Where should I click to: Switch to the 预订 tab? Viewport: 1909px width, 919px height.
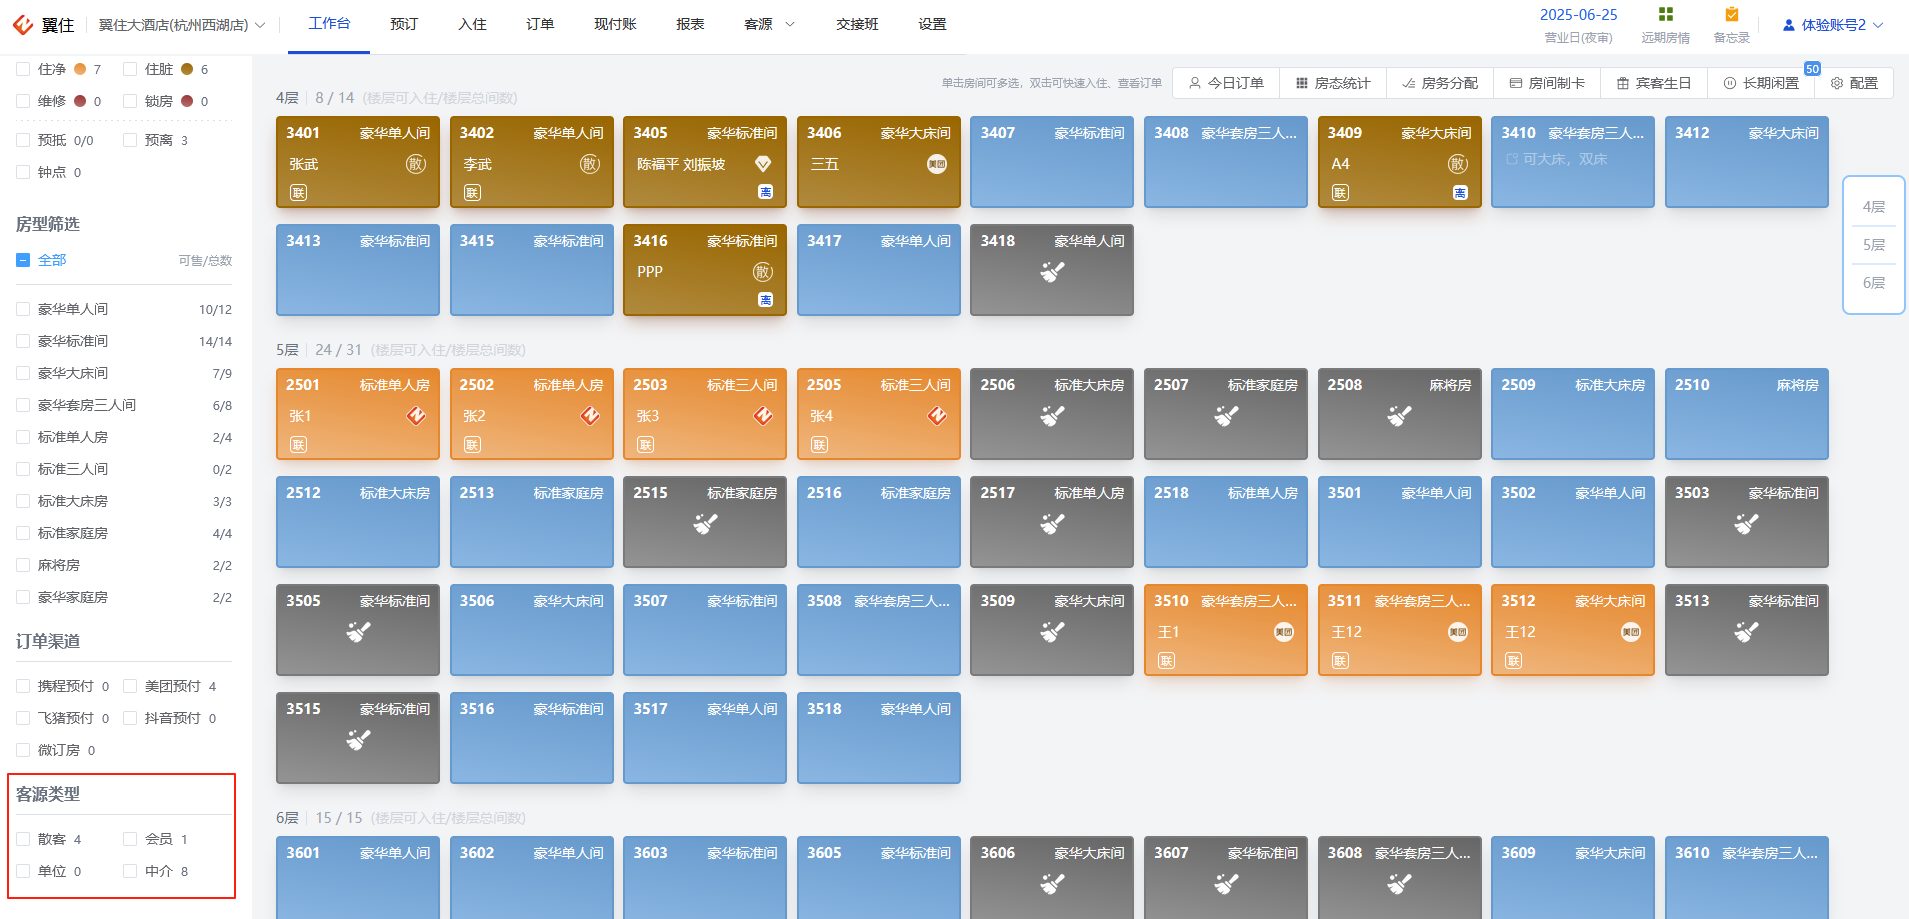click(404, 24)
